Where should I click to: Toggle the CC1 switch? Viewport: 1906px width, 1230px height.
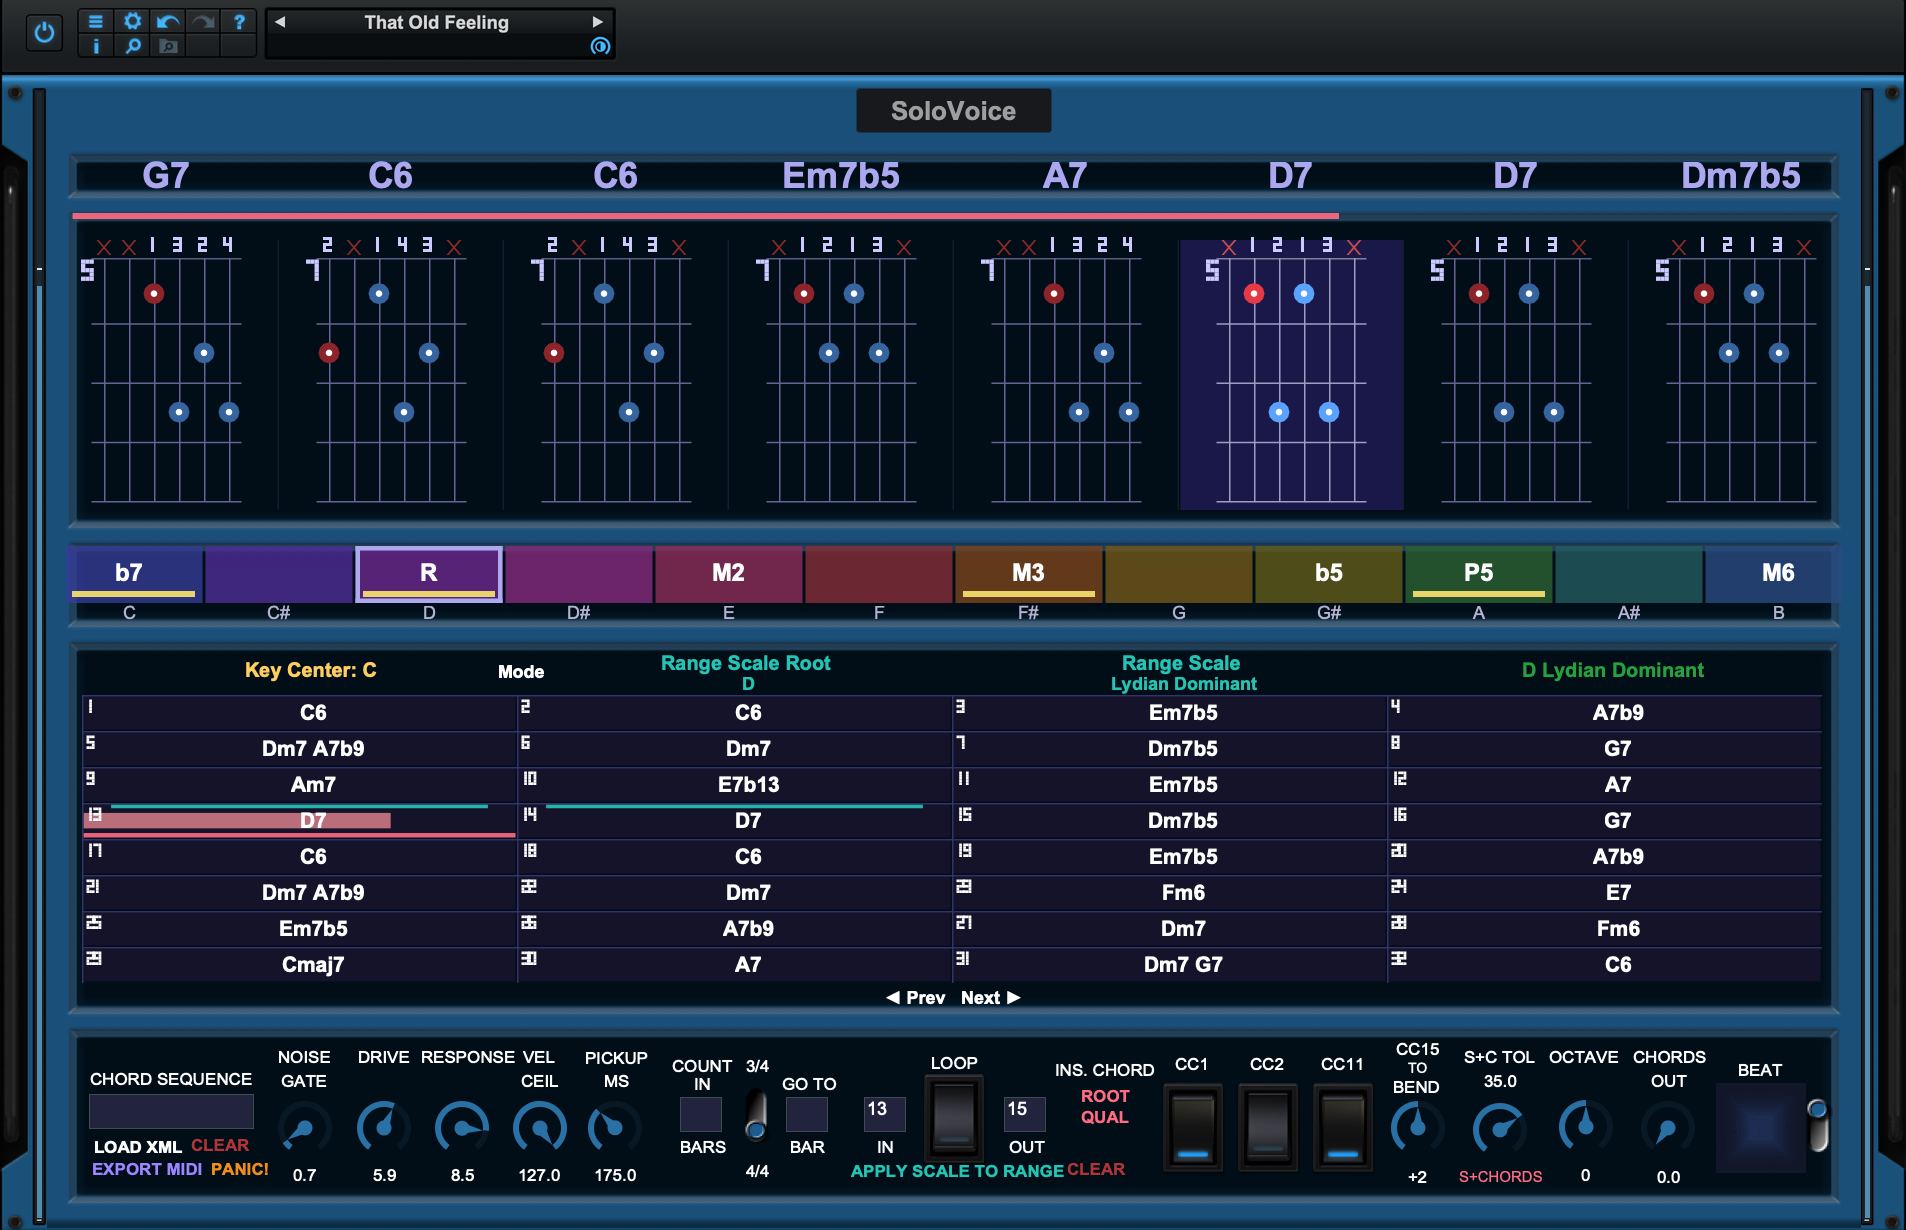1192,1128
